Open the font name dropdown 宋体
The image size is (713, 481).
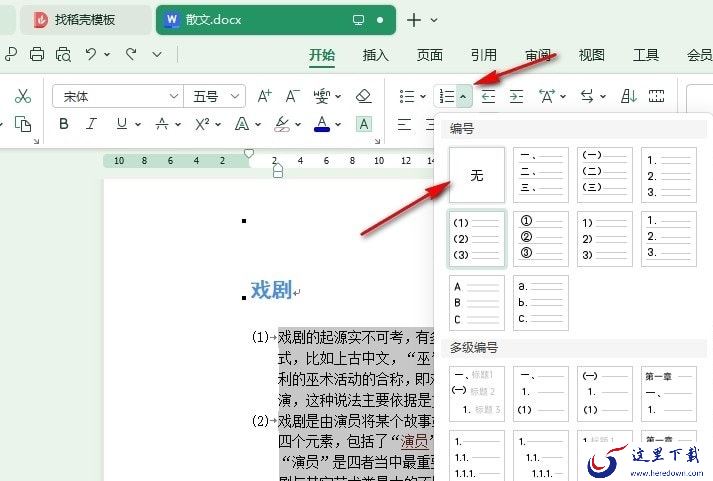(x=173, y=96)
